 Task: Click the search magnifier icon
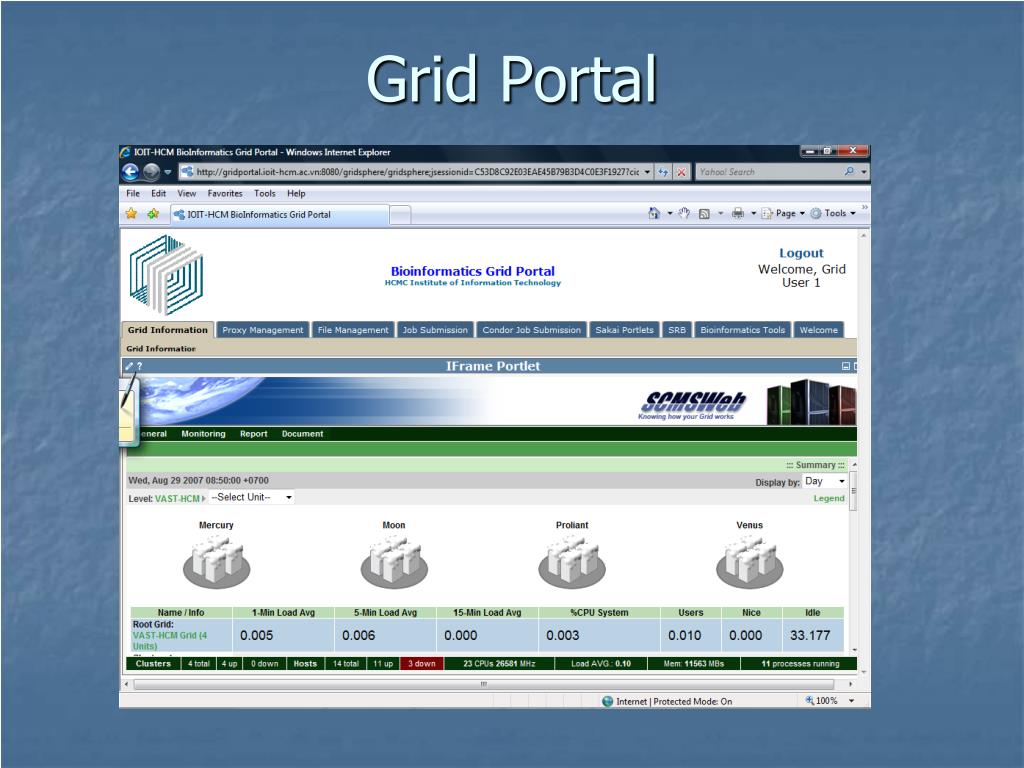pos(849,172)
